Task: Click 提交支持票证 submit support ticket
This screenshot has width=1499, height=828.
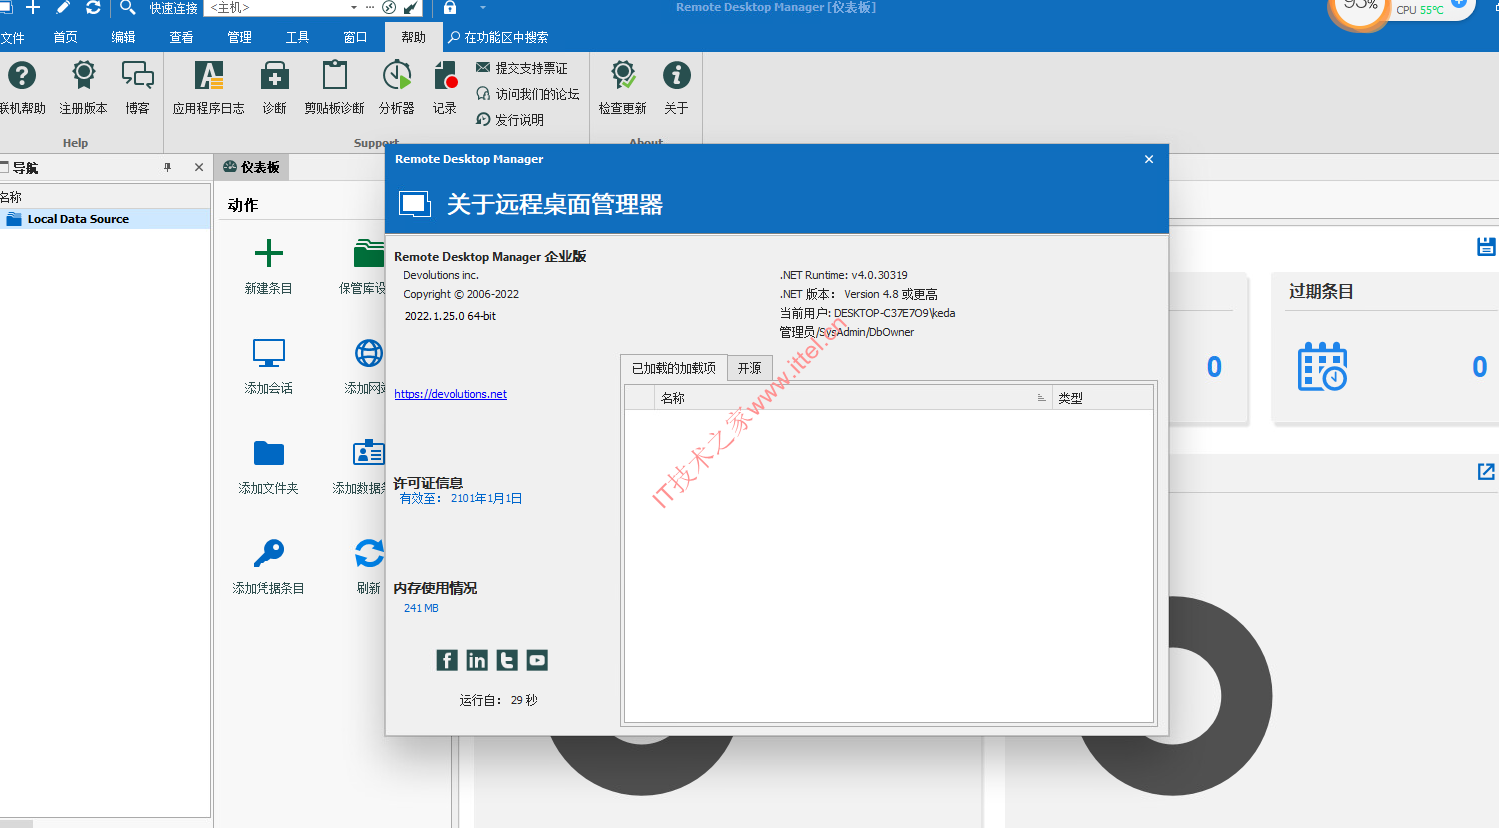Action: pos(522,68)
